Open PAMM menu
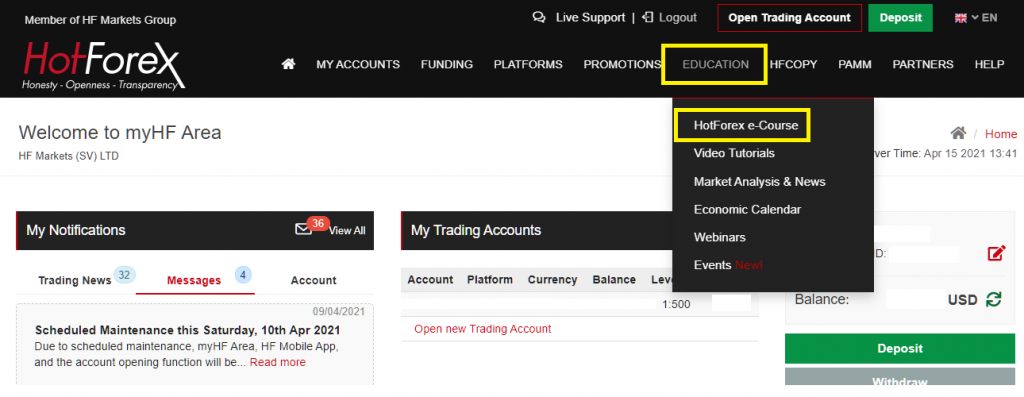This screenshot has width=1024, height=397. tap(855, 65)
